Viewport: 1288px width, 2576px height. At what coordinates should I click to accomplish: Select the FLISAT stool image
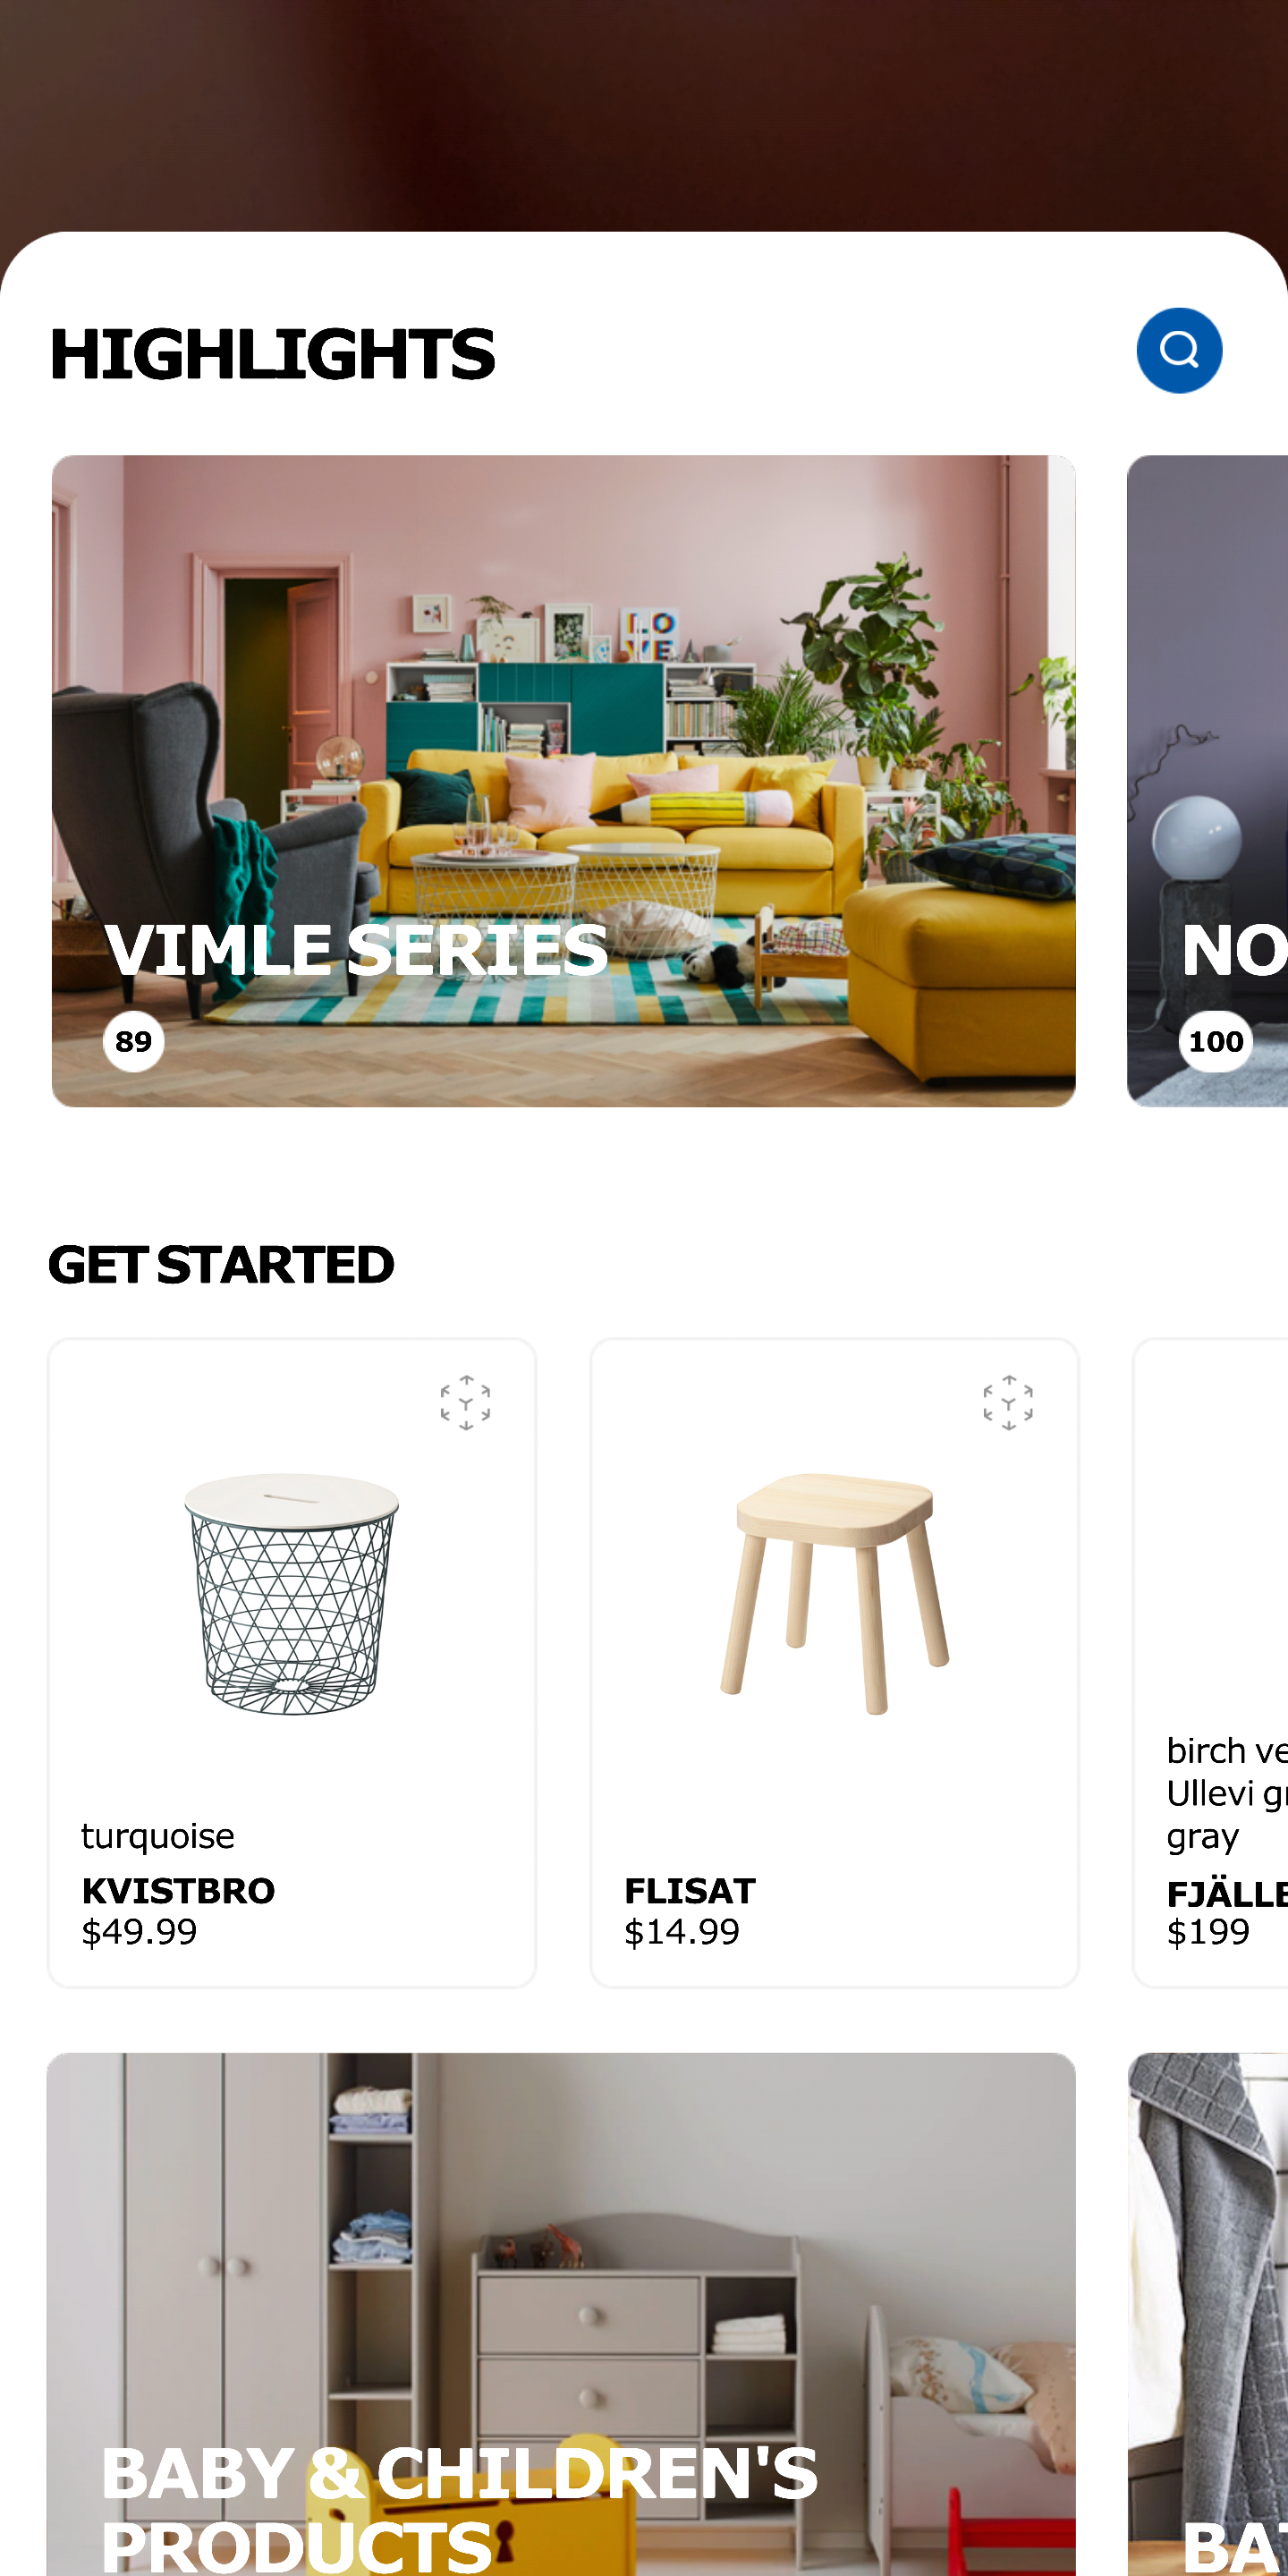click(x=835, y=1593)
